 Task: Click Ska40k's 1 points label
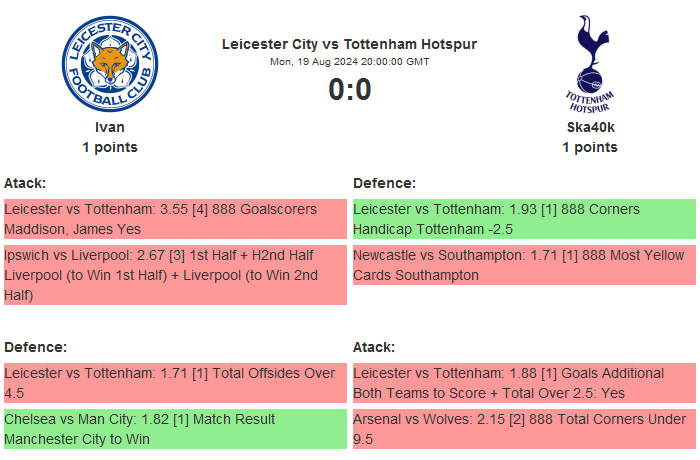click(589, 147)
